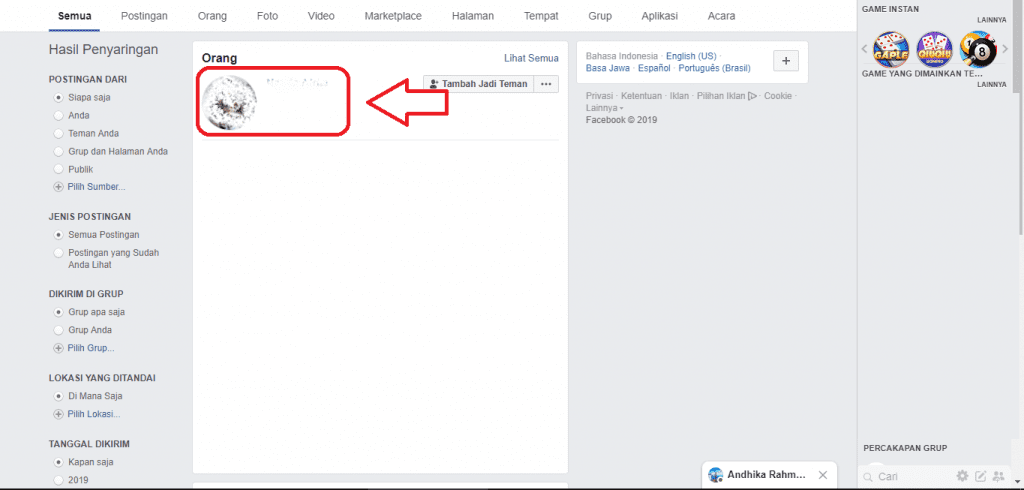Open the QiuQiu domino game icon

click(935, 50)
